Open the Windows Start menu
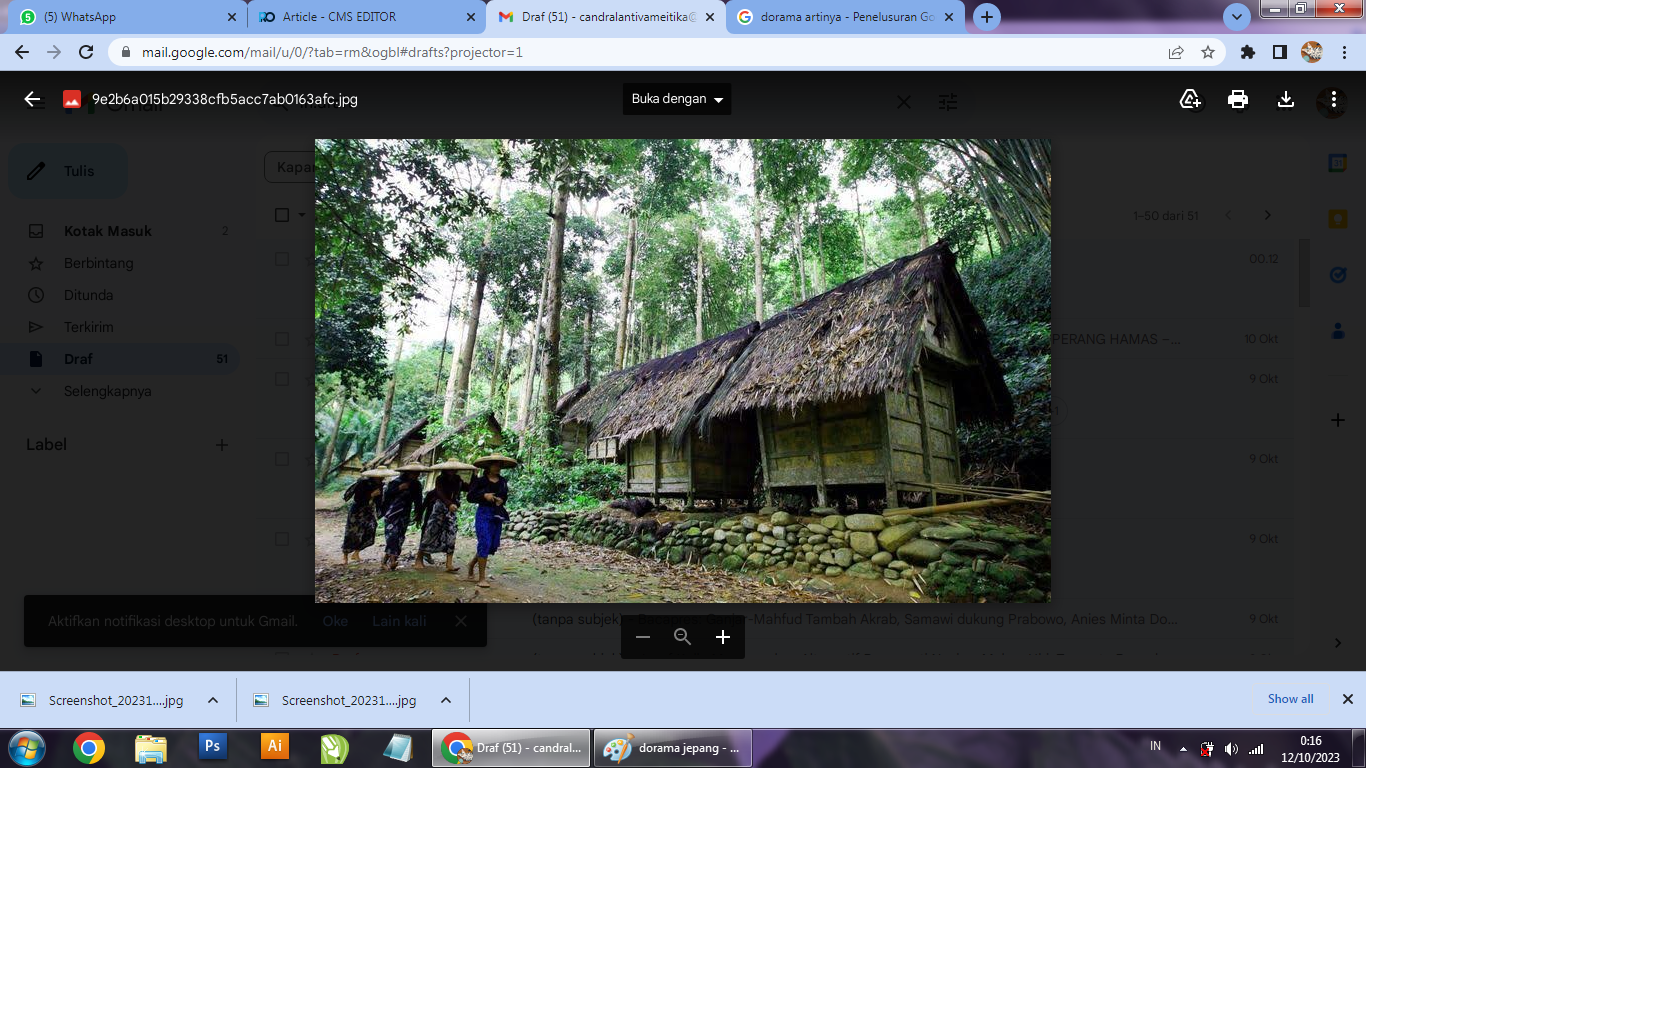Screen dimensions: 1678x1032 coord(27,748)
